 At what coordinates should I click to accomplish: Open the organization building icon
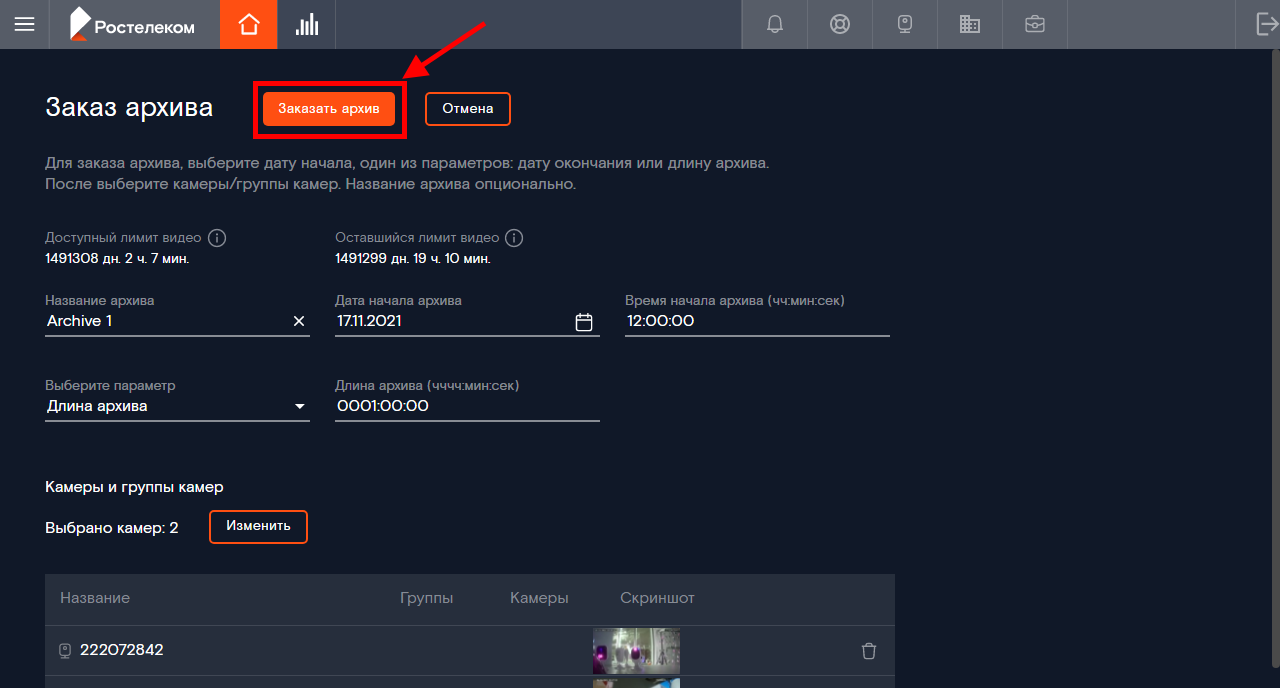[969, 24]
